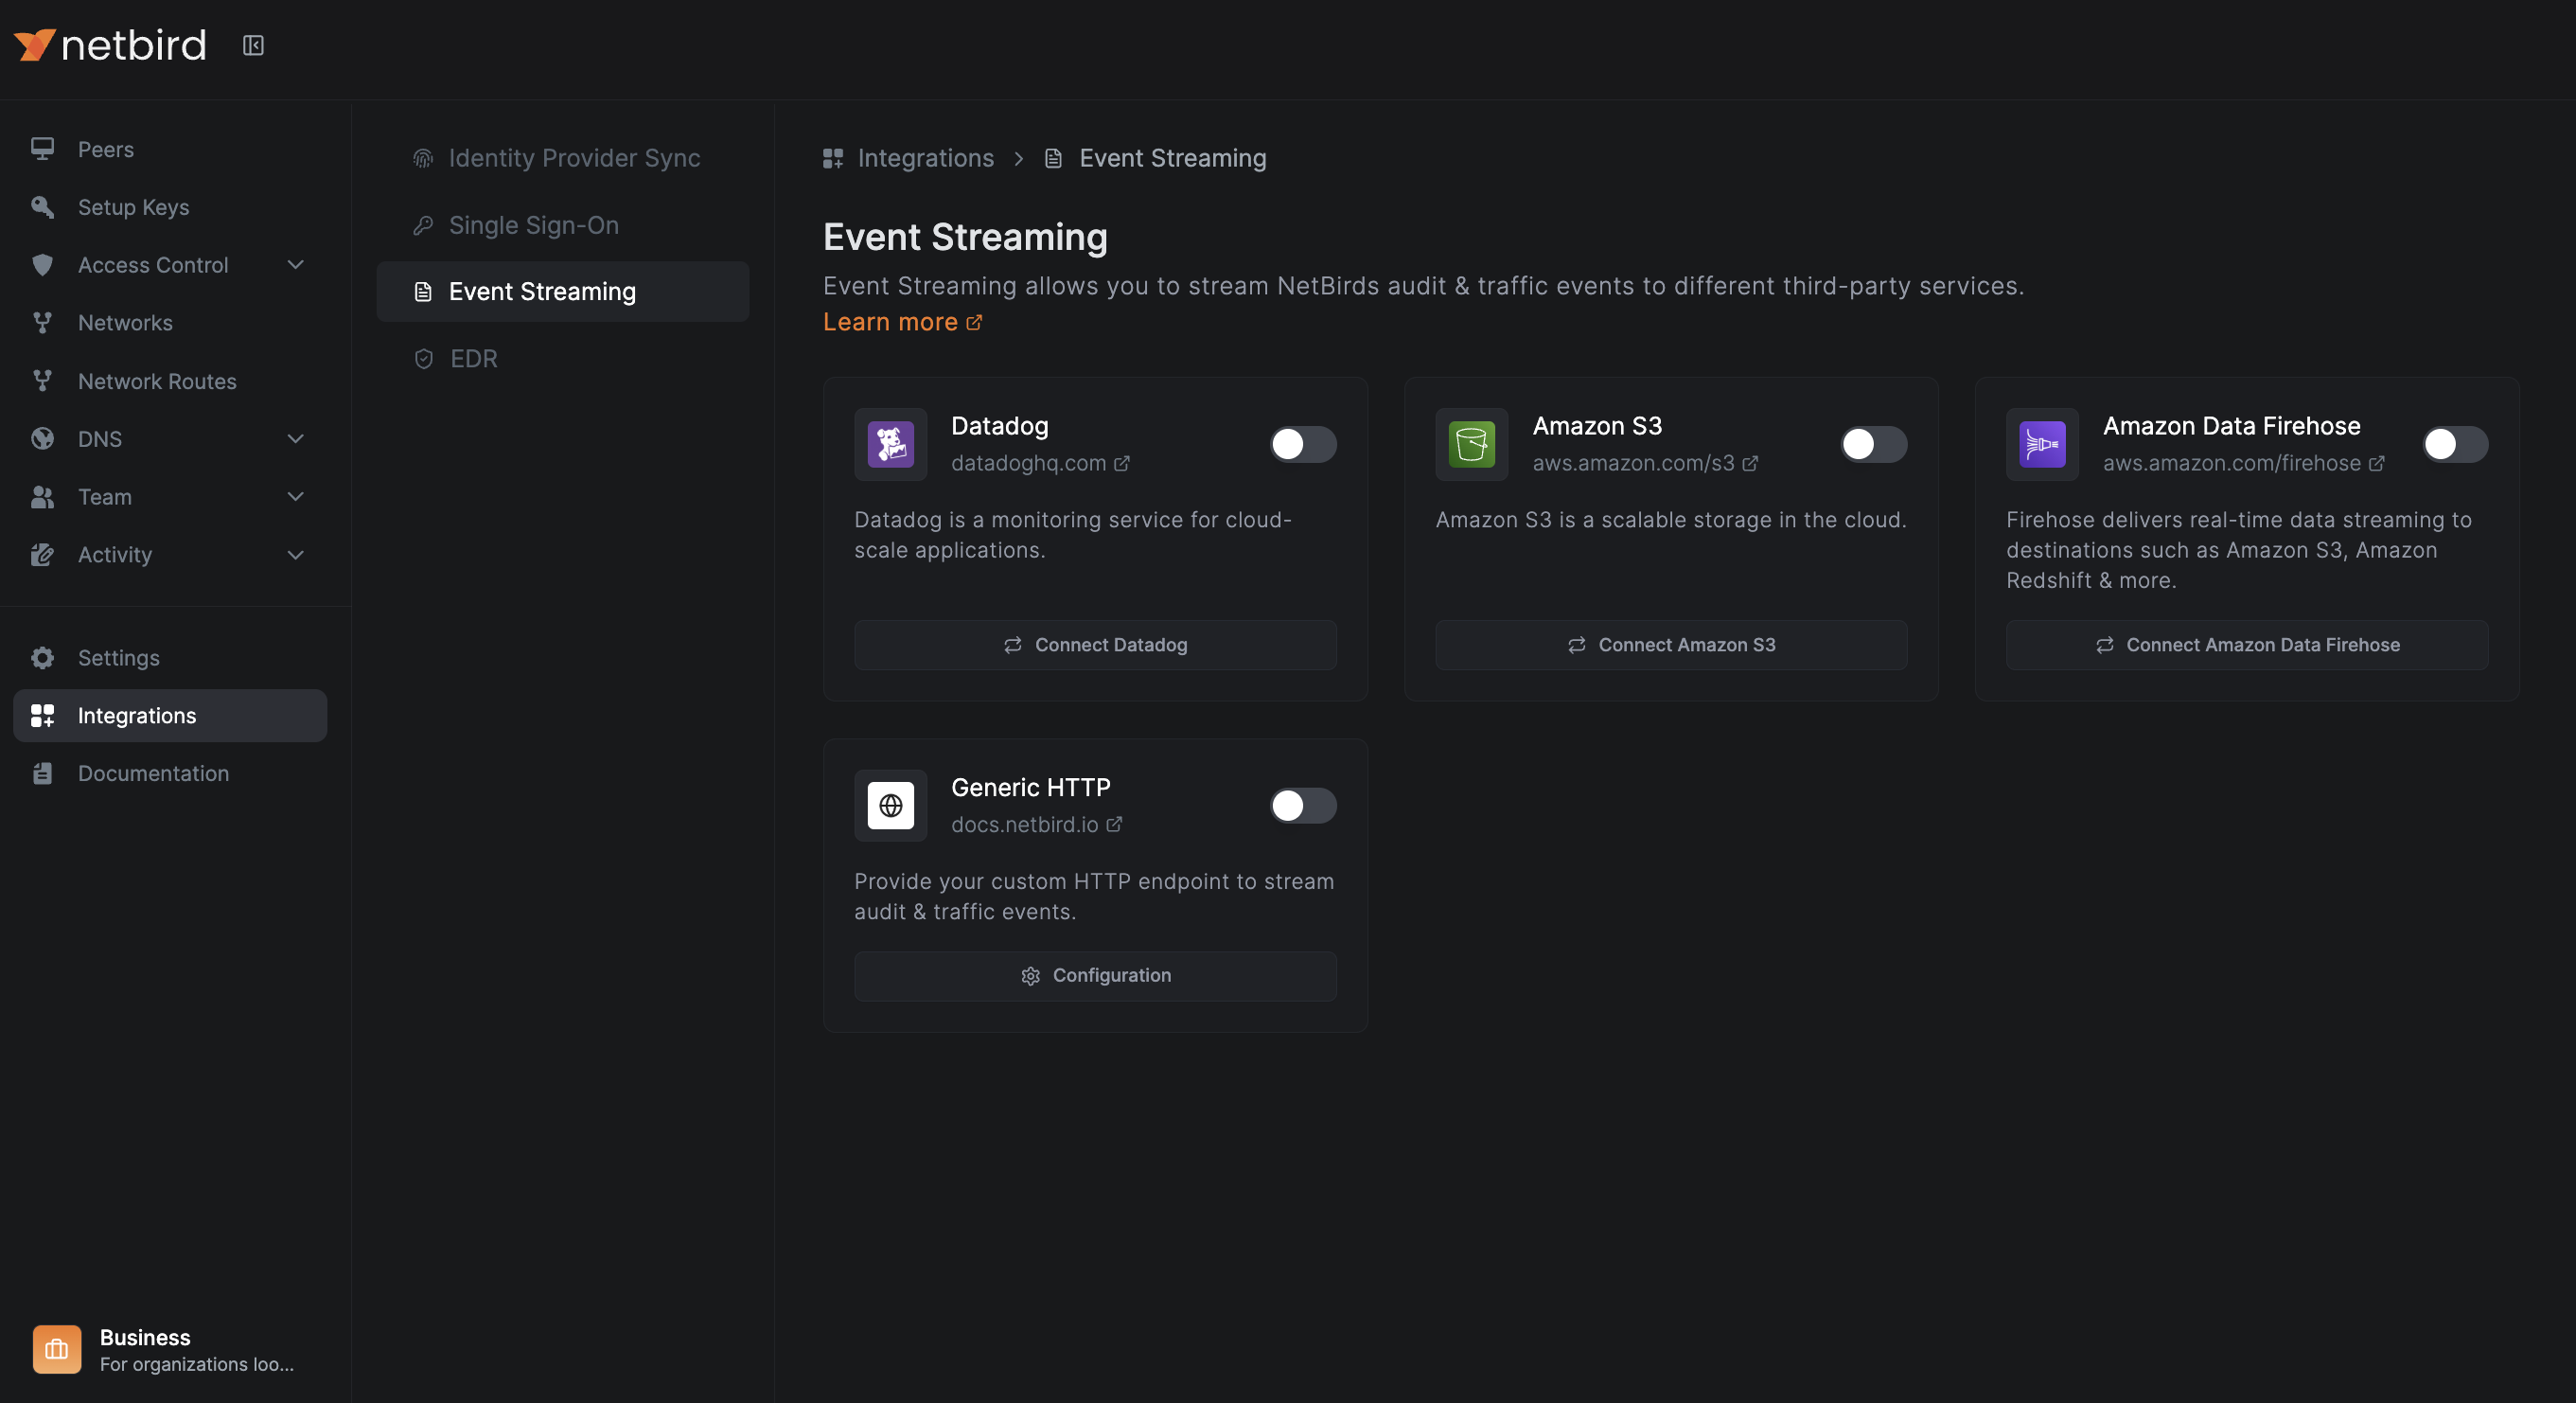This screenshot has height=1403, width=2576.
Task: Click the Network Routes icon
Action: (42, 381)
